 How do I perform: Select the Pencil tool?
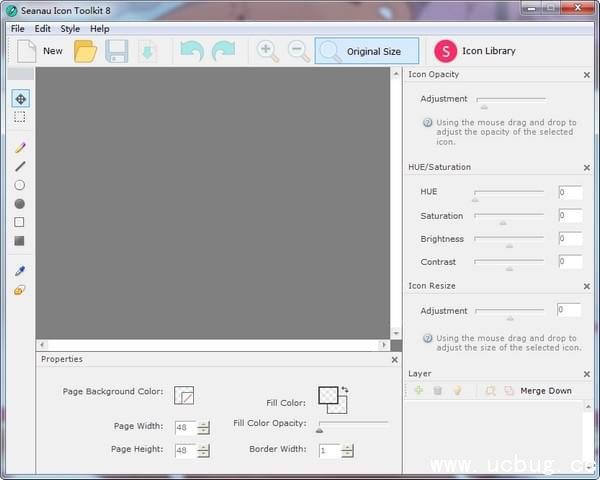(x=20, y=147)
